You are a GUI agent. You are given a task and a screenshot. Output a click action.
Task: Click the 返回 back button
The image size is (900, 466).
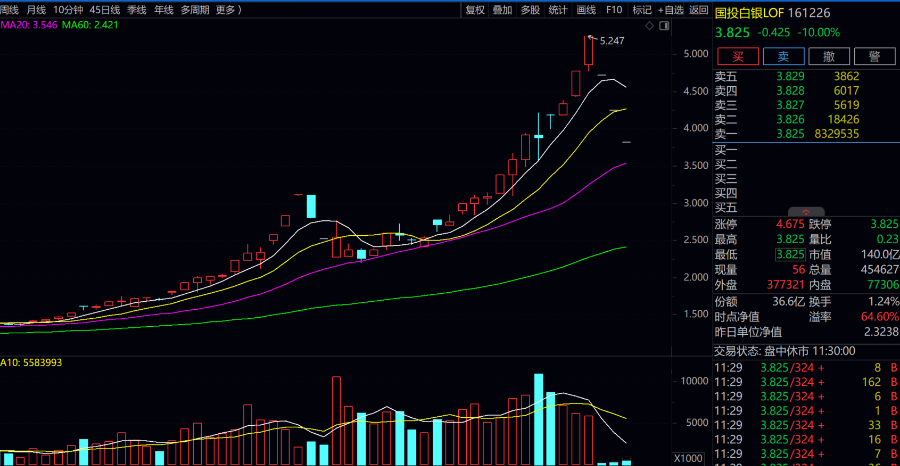tap(698, 10)
